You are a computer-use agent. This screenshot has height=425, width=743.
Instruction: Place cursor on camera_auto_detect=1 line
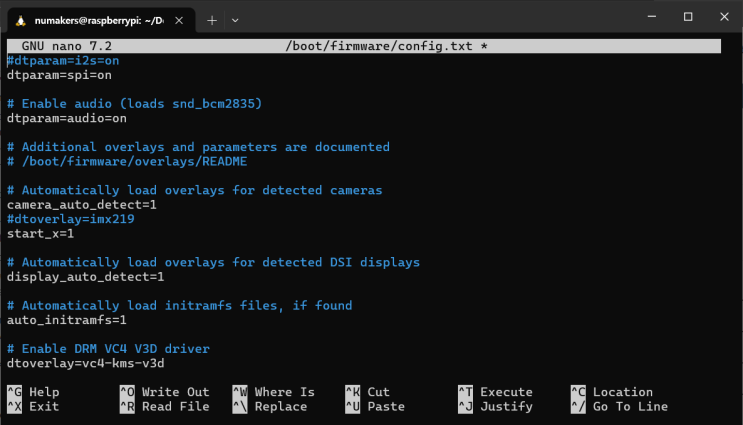coord(82,205)
